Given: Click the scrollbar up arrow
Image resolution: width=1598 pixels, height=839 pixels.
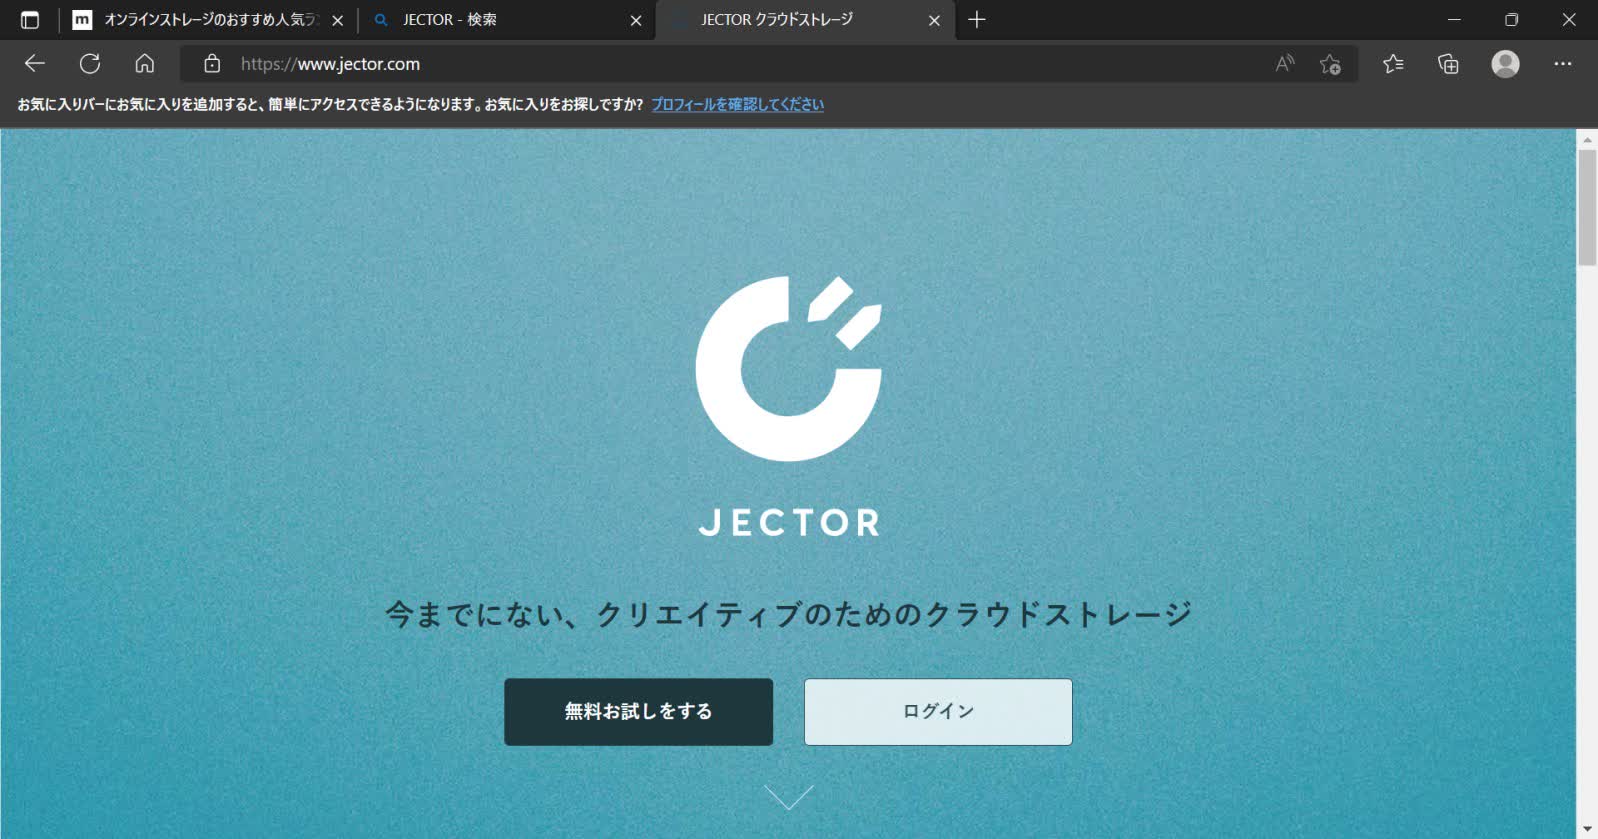Looking at the screenshot, I should coord(1587,139).
